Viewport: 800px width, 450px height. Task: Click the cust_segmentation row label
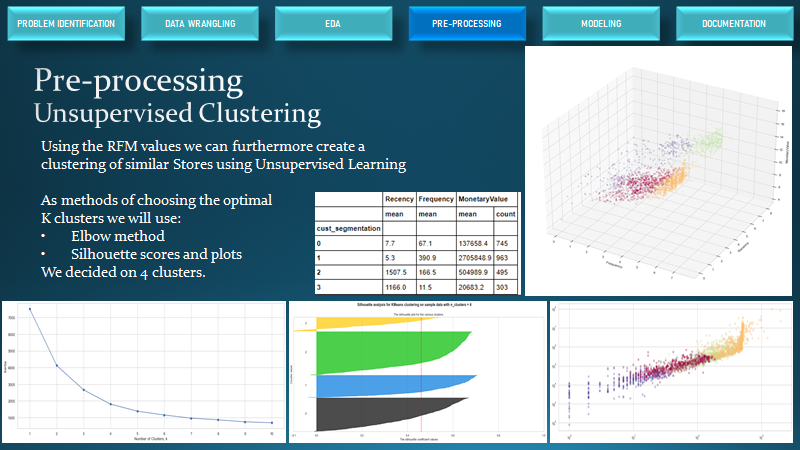[x=348, y=229]
